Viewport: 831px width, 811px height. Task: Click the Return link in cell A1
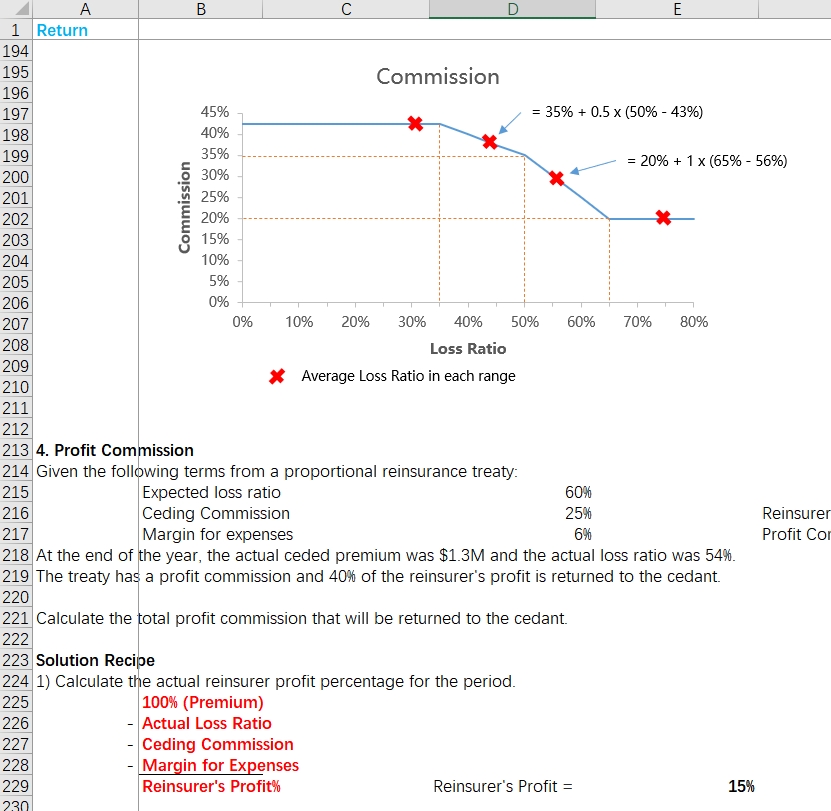click(62, 30)
